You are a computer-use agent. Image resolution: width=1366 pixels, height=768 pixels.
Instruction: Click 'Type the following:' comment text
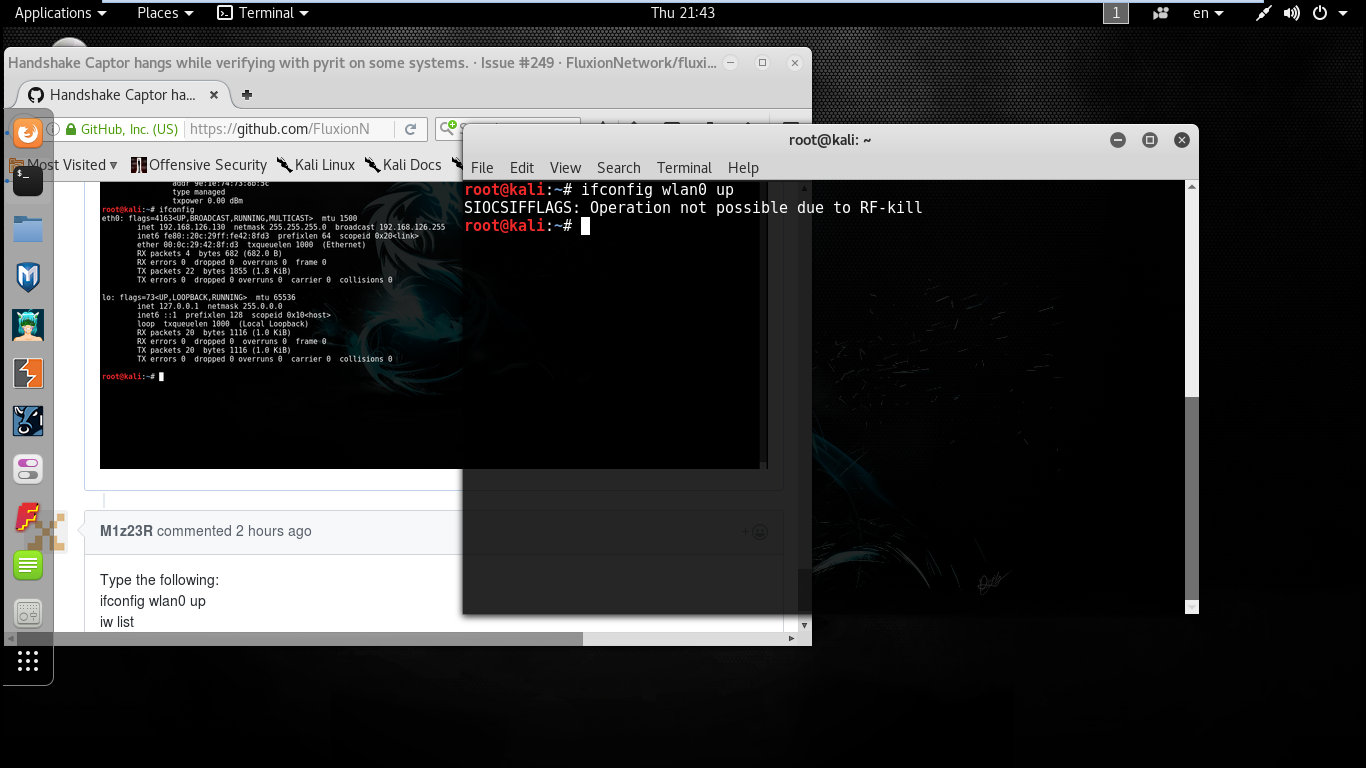coord(159,580)
